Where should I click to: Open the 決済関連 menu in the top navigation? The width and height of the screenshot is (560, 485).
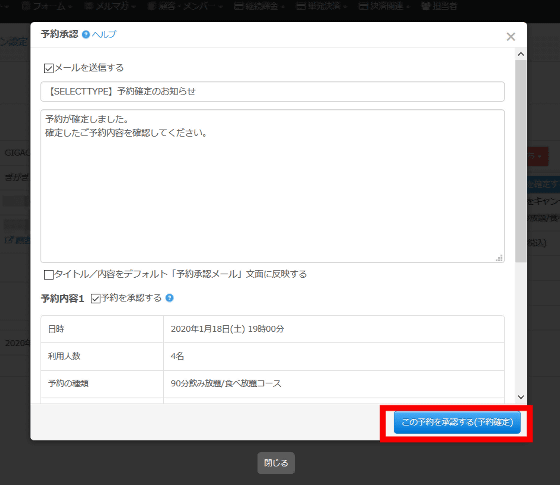click(x=384, y=6)
